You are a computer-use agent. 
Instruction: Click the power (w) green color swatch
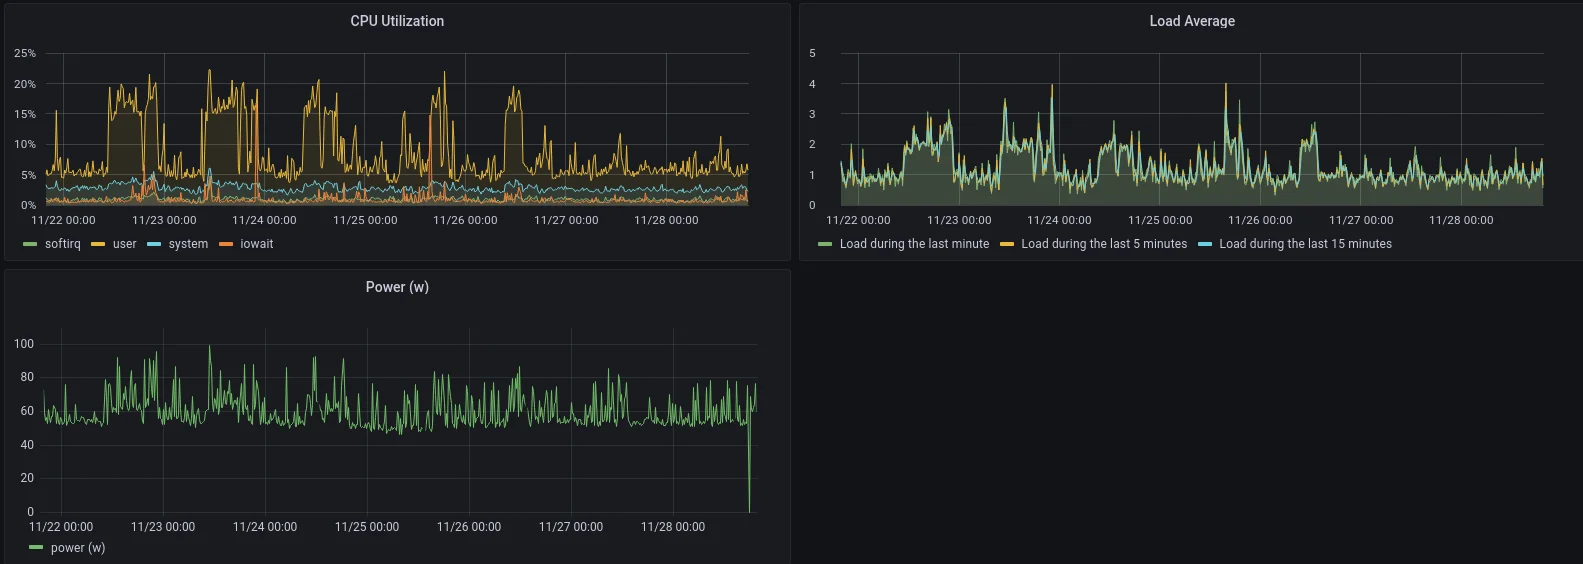tap(36, 548)
